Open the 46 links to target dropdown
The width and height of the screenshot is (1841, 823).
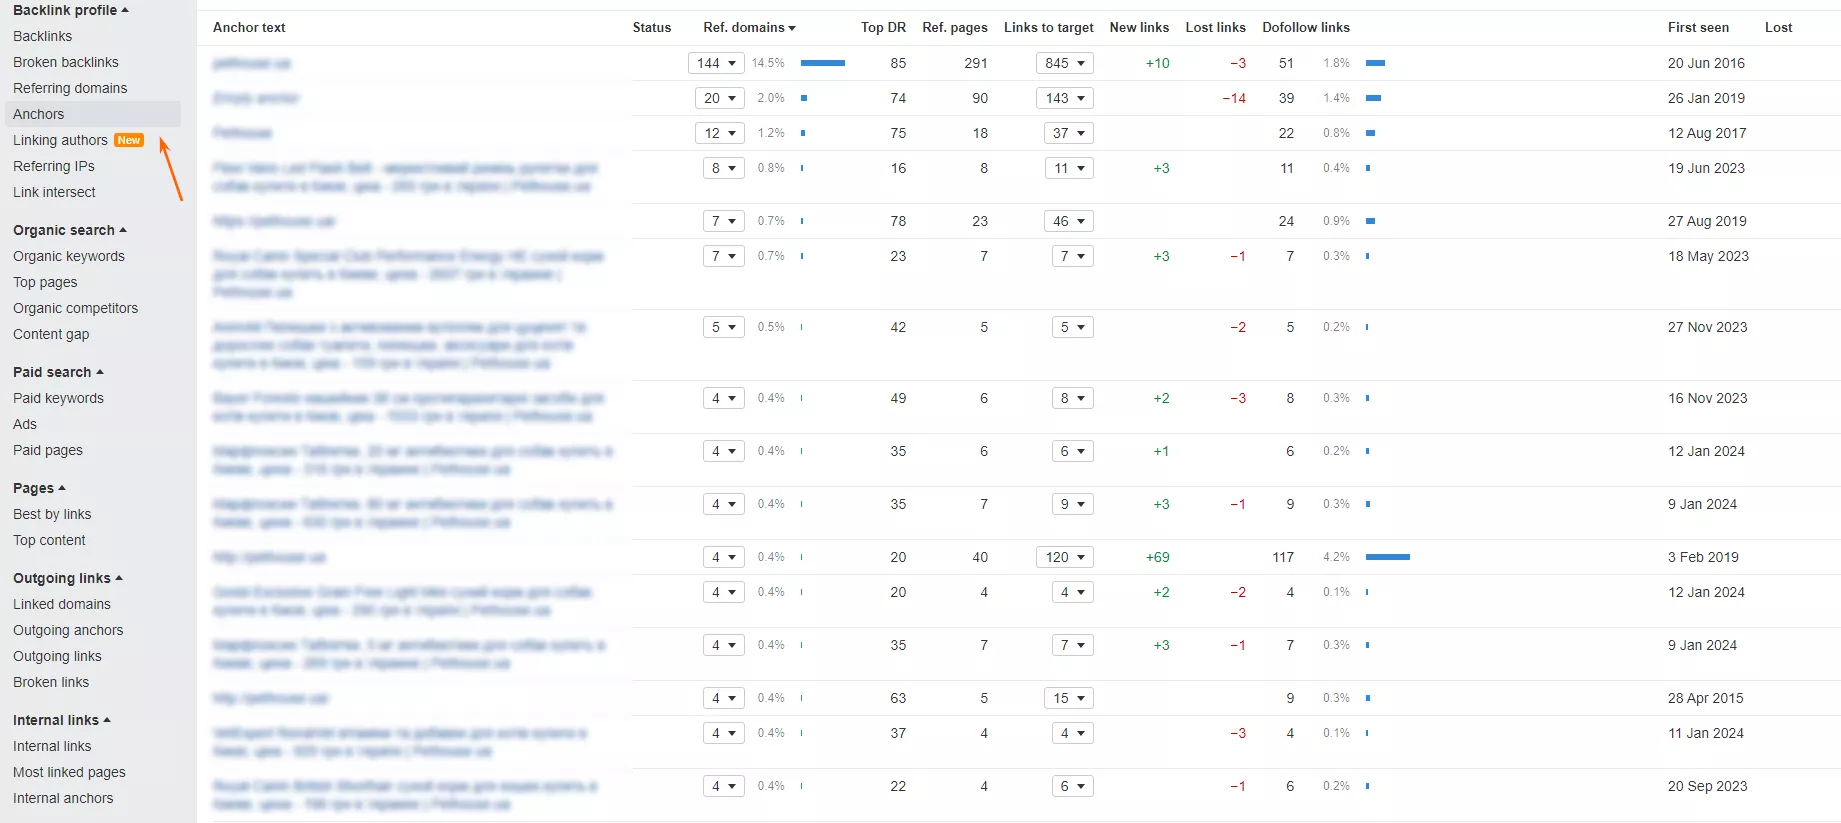pos(1069,221)
